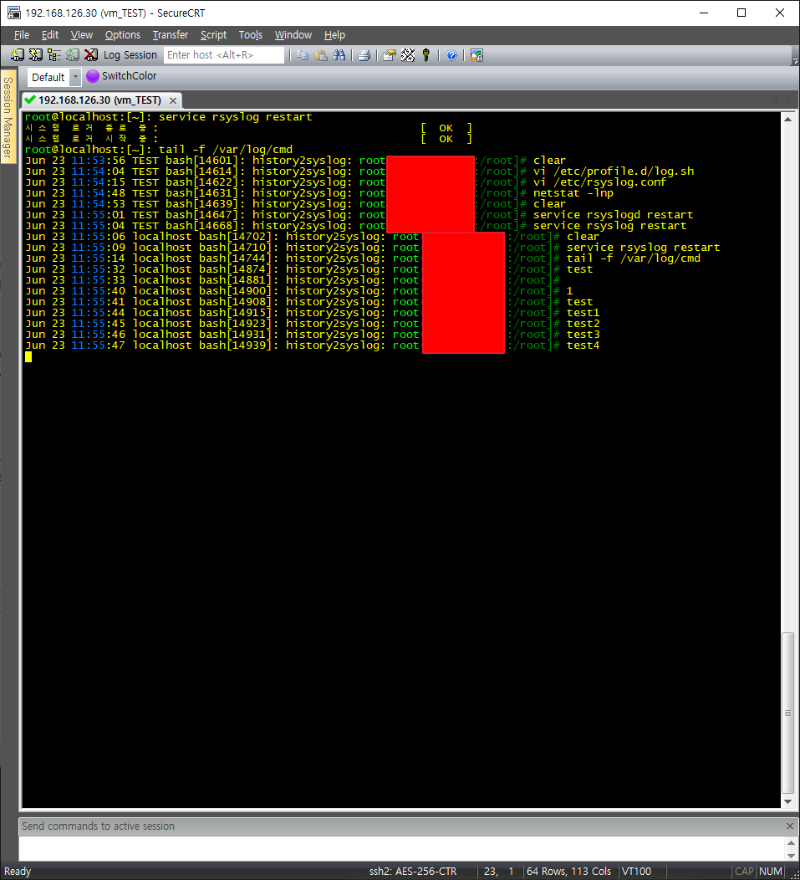Open the Transfer menu

170,35
